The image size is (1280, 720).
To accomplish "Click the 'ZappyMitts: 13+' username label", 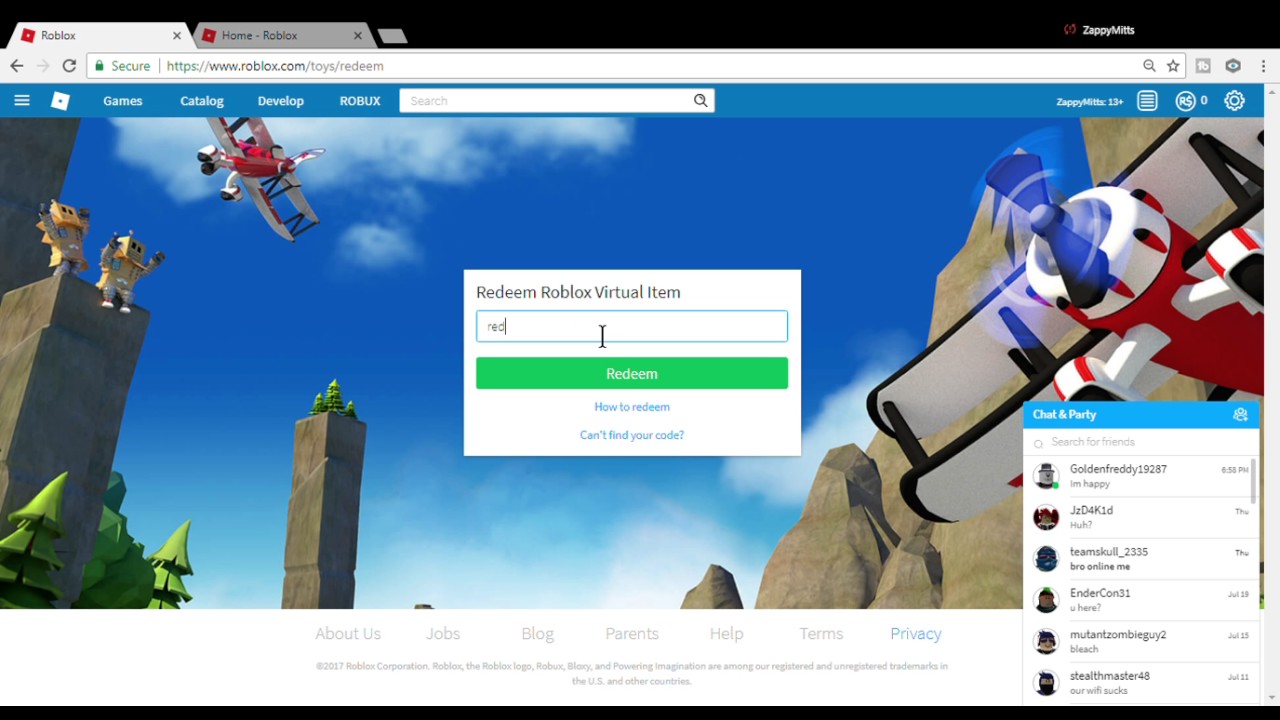I will [1090, 101].
